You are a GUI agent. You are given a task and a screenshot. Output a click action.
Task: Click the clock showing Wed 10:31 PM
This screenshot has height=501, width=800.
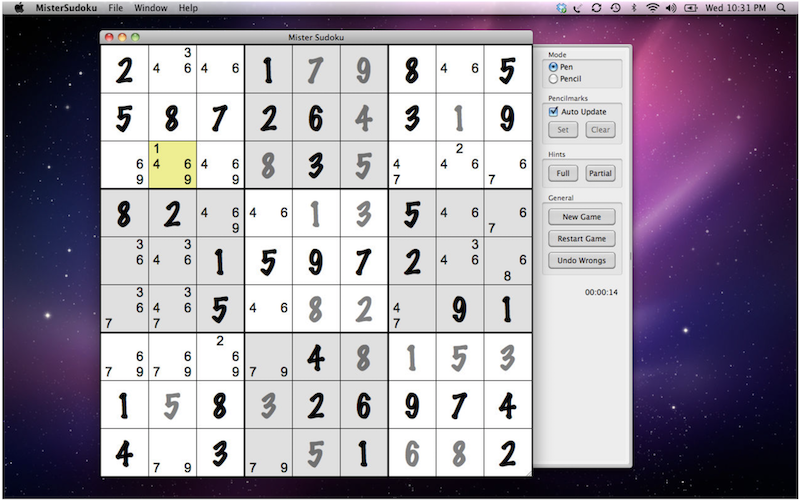tap(736, 8)
